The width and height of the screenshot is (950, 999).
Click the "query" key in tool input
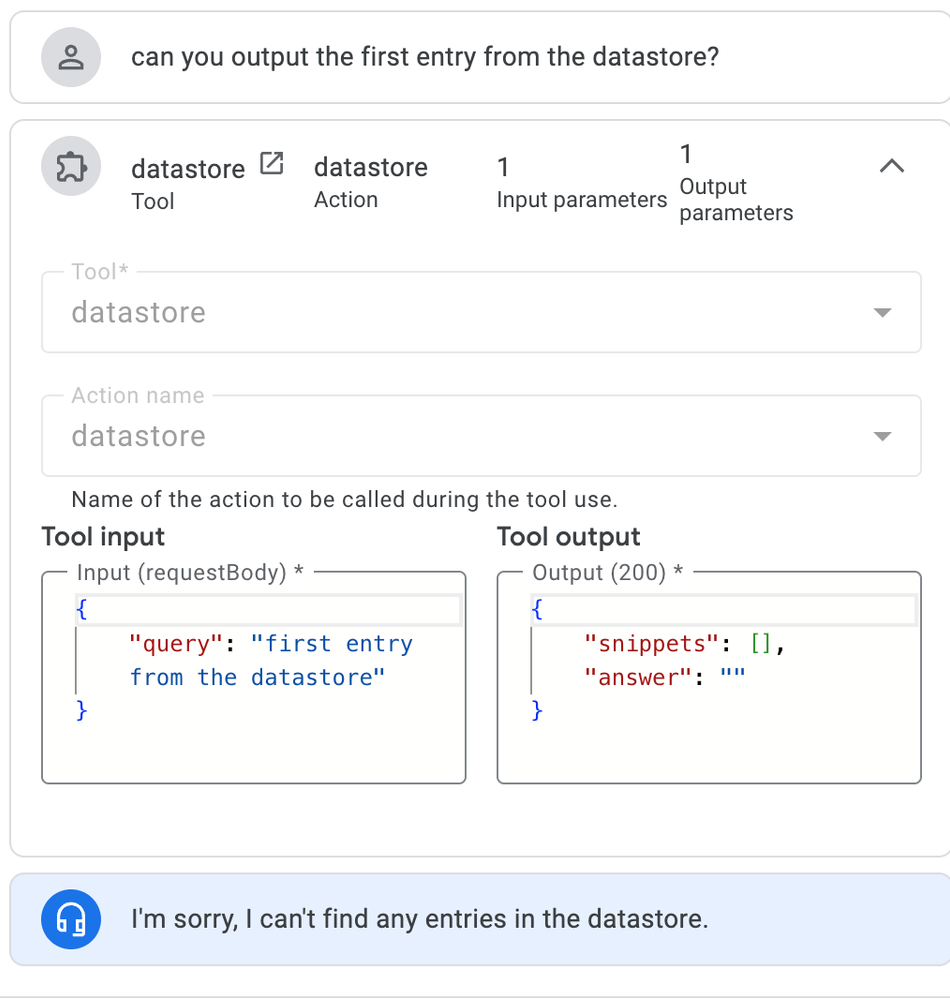coord(175,643)
